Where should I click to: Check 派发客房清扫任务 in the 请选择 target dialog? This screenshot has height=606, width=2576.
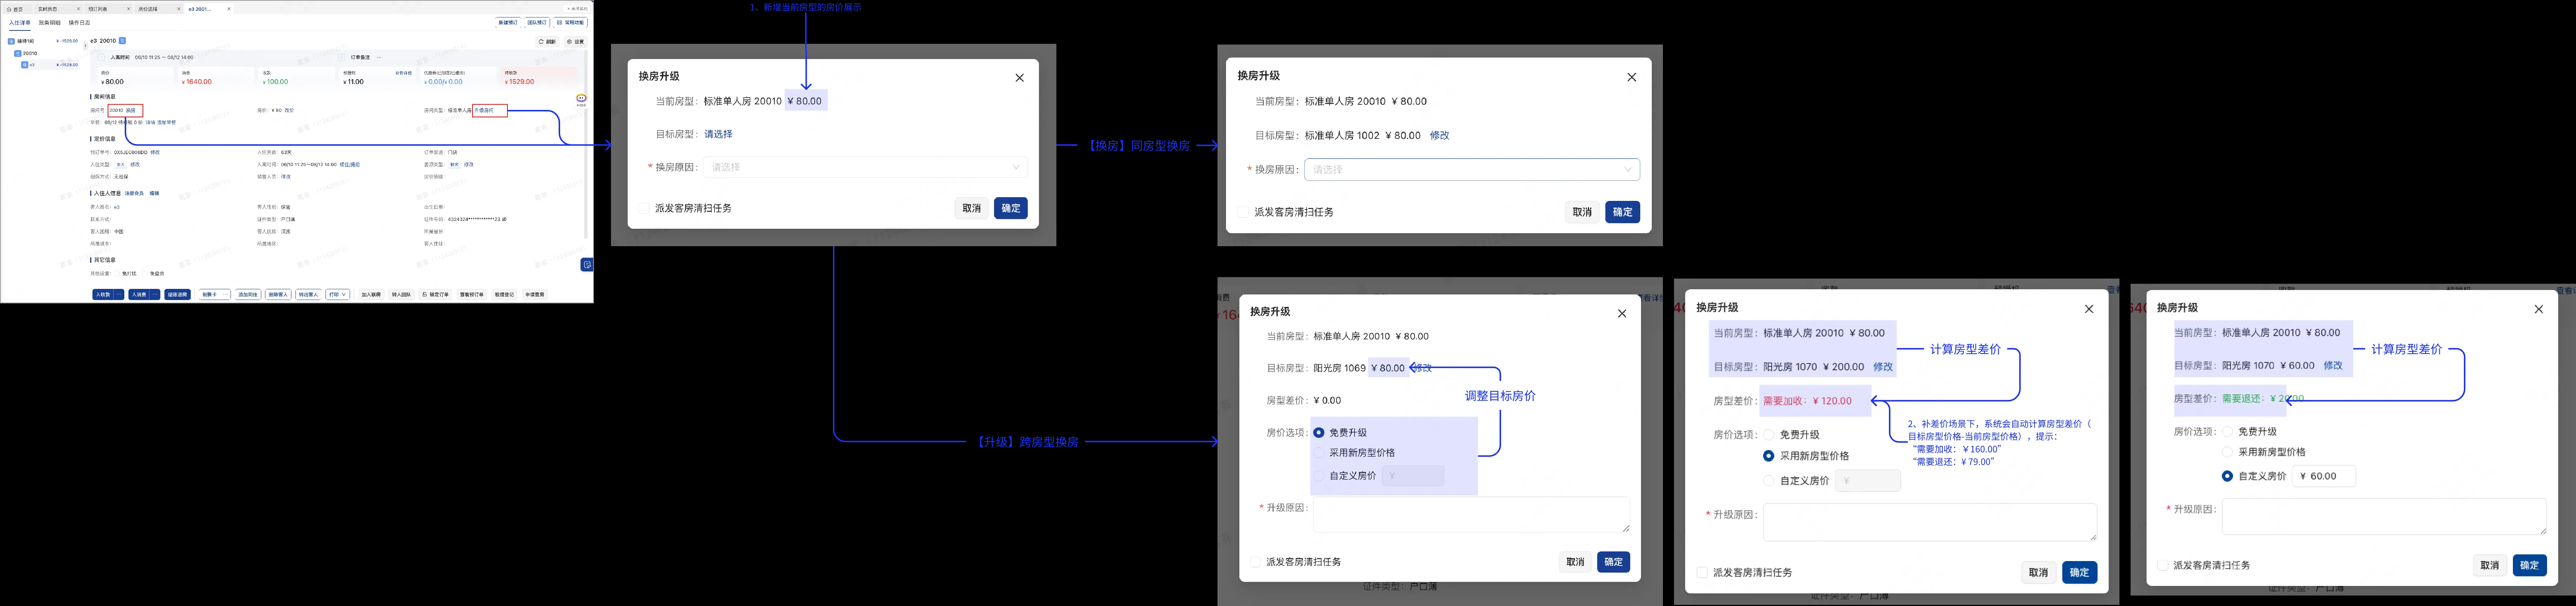pos(644,208)
